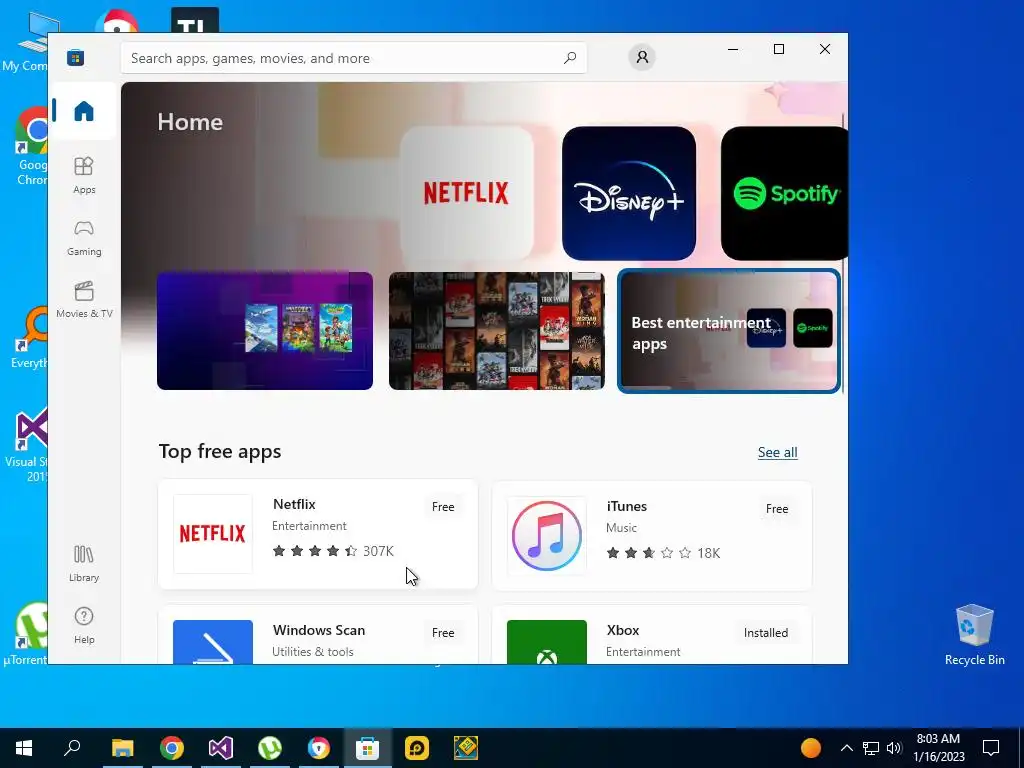Select the Recycle Bin desktop icon
This screenshot has width=1024, height=768.
coord(974,635)
